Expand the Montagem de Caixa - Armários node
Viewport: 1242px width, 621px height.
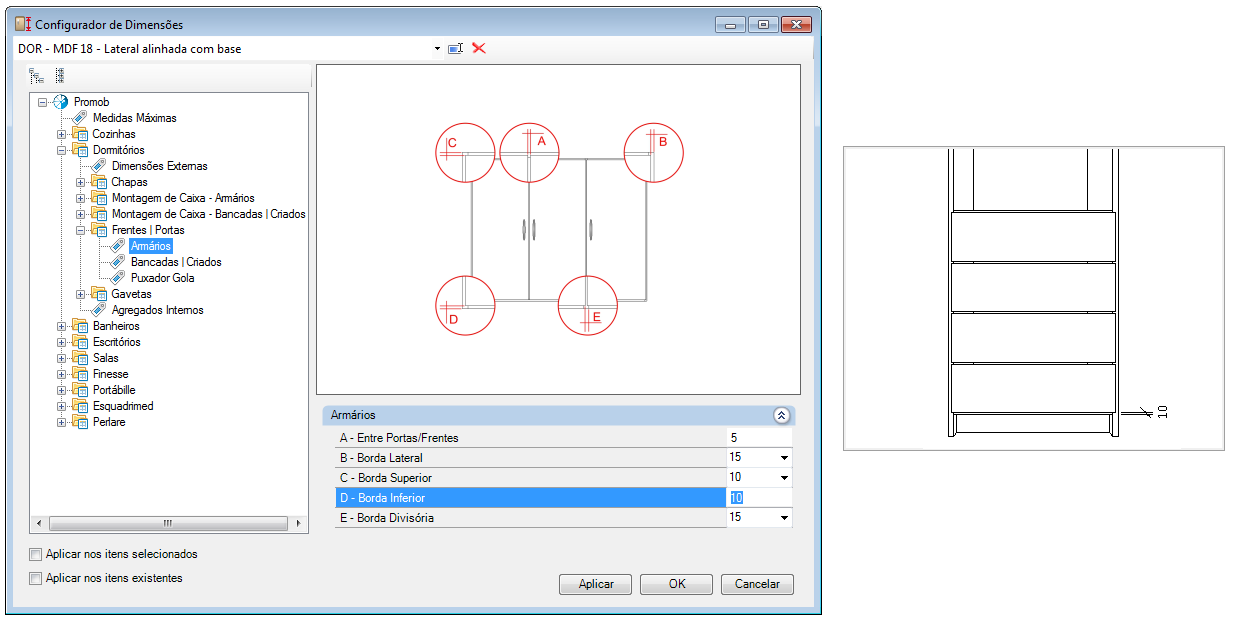tap(80, 198)
